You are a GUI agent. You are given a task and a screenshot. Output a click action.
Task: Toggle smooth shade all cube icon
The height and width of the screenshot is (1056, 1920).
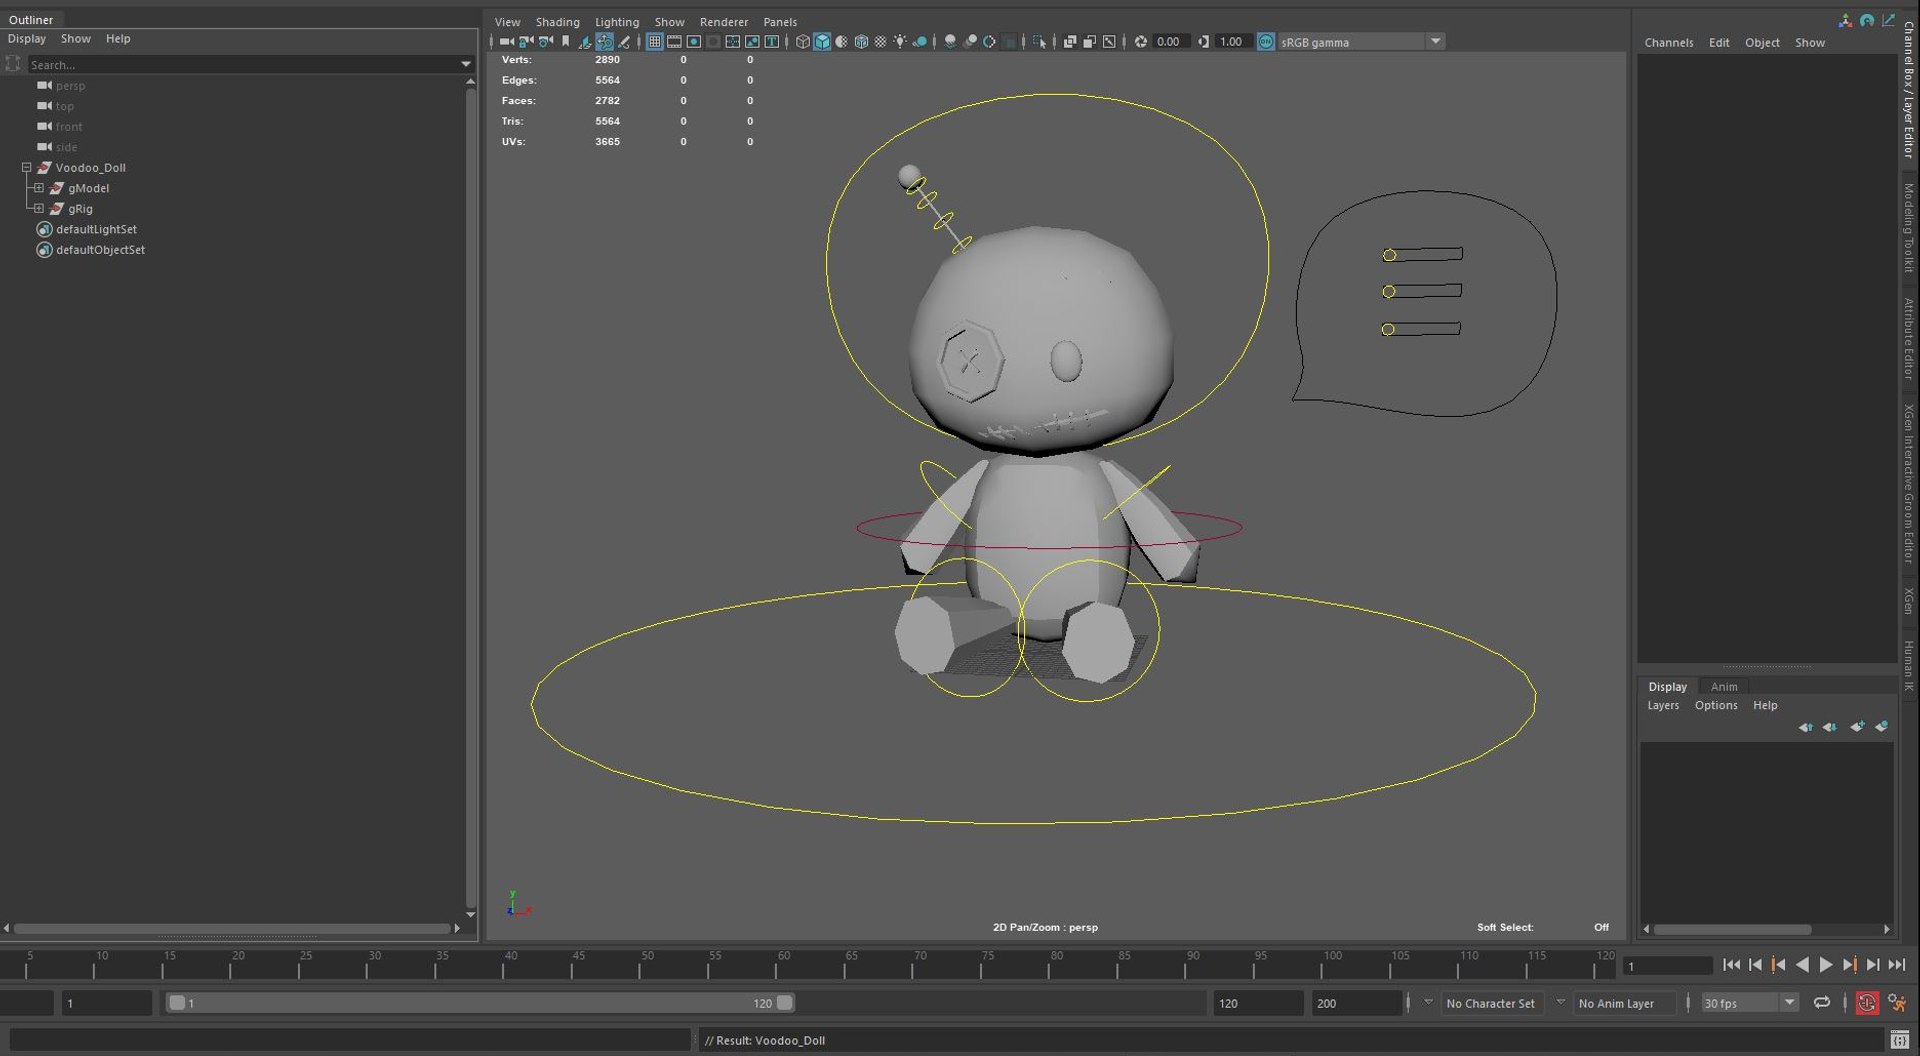(822, 42)
